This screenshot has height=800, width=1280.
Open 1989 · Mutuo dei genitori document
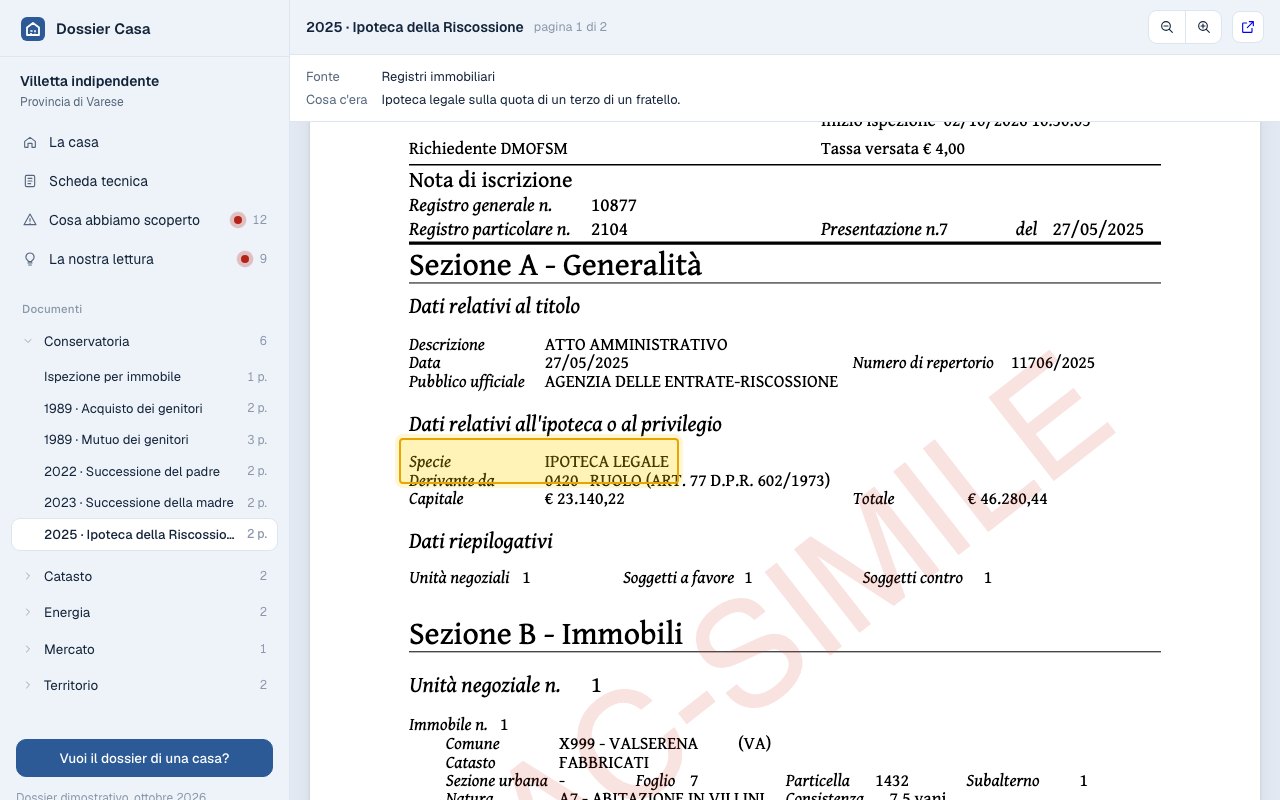click(x=144, y=440)
